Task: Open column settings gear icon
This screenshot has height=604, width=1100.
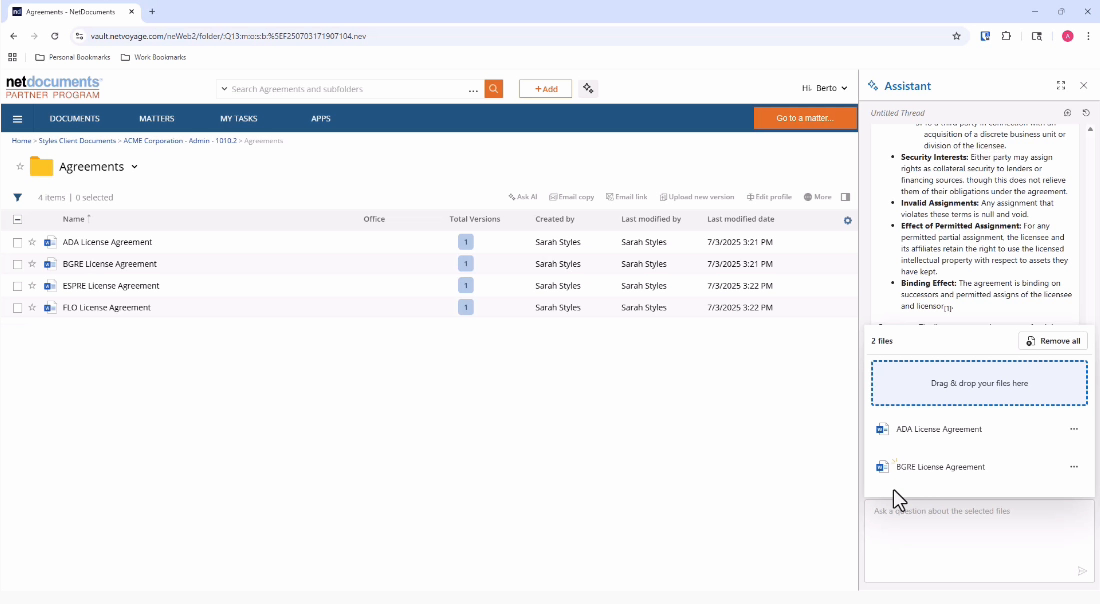Action: pyautogui.click(x=847, y=220)
